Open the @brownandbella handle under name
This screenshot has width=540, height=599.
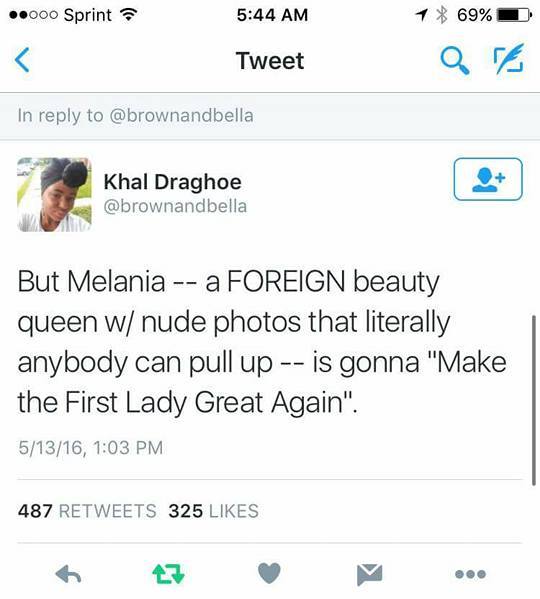[x=175, y=206]
